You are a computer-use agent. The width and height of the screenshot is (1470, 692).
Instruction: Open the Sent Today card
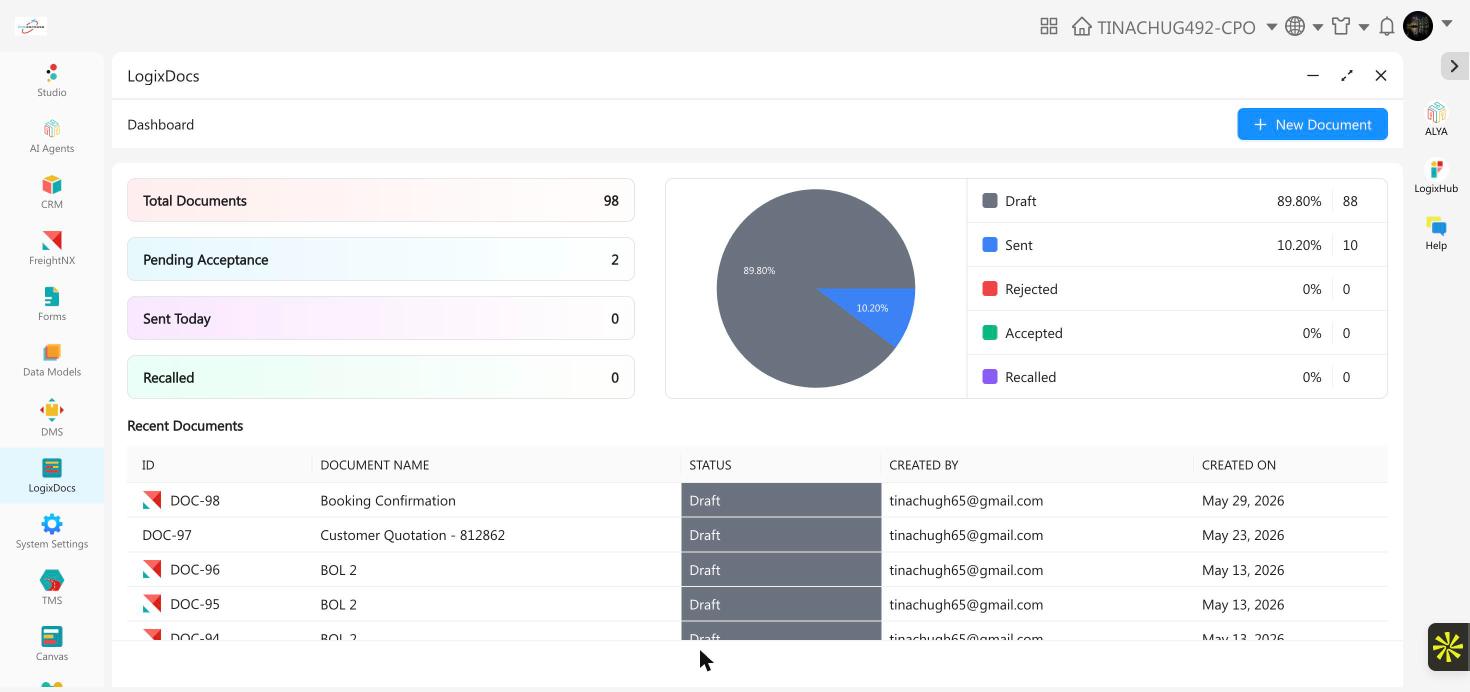coord(381,318)
